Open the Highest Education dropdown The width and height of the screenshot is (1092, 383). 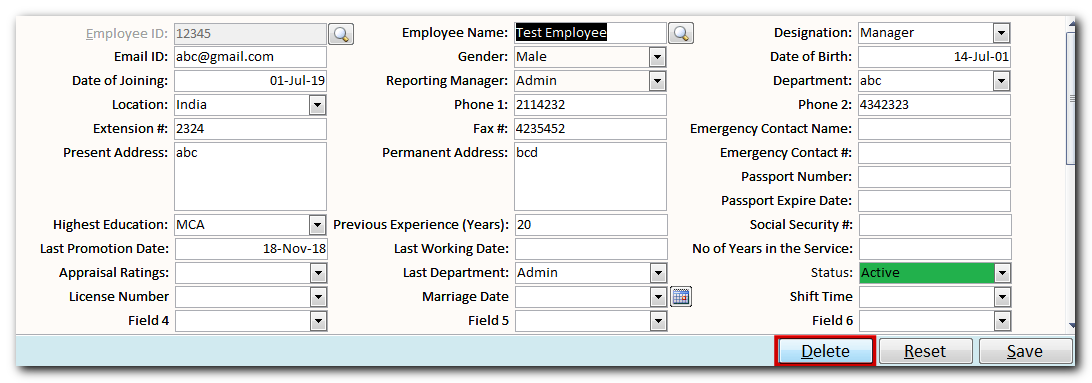pyautogui.click(x=318, y=225)
